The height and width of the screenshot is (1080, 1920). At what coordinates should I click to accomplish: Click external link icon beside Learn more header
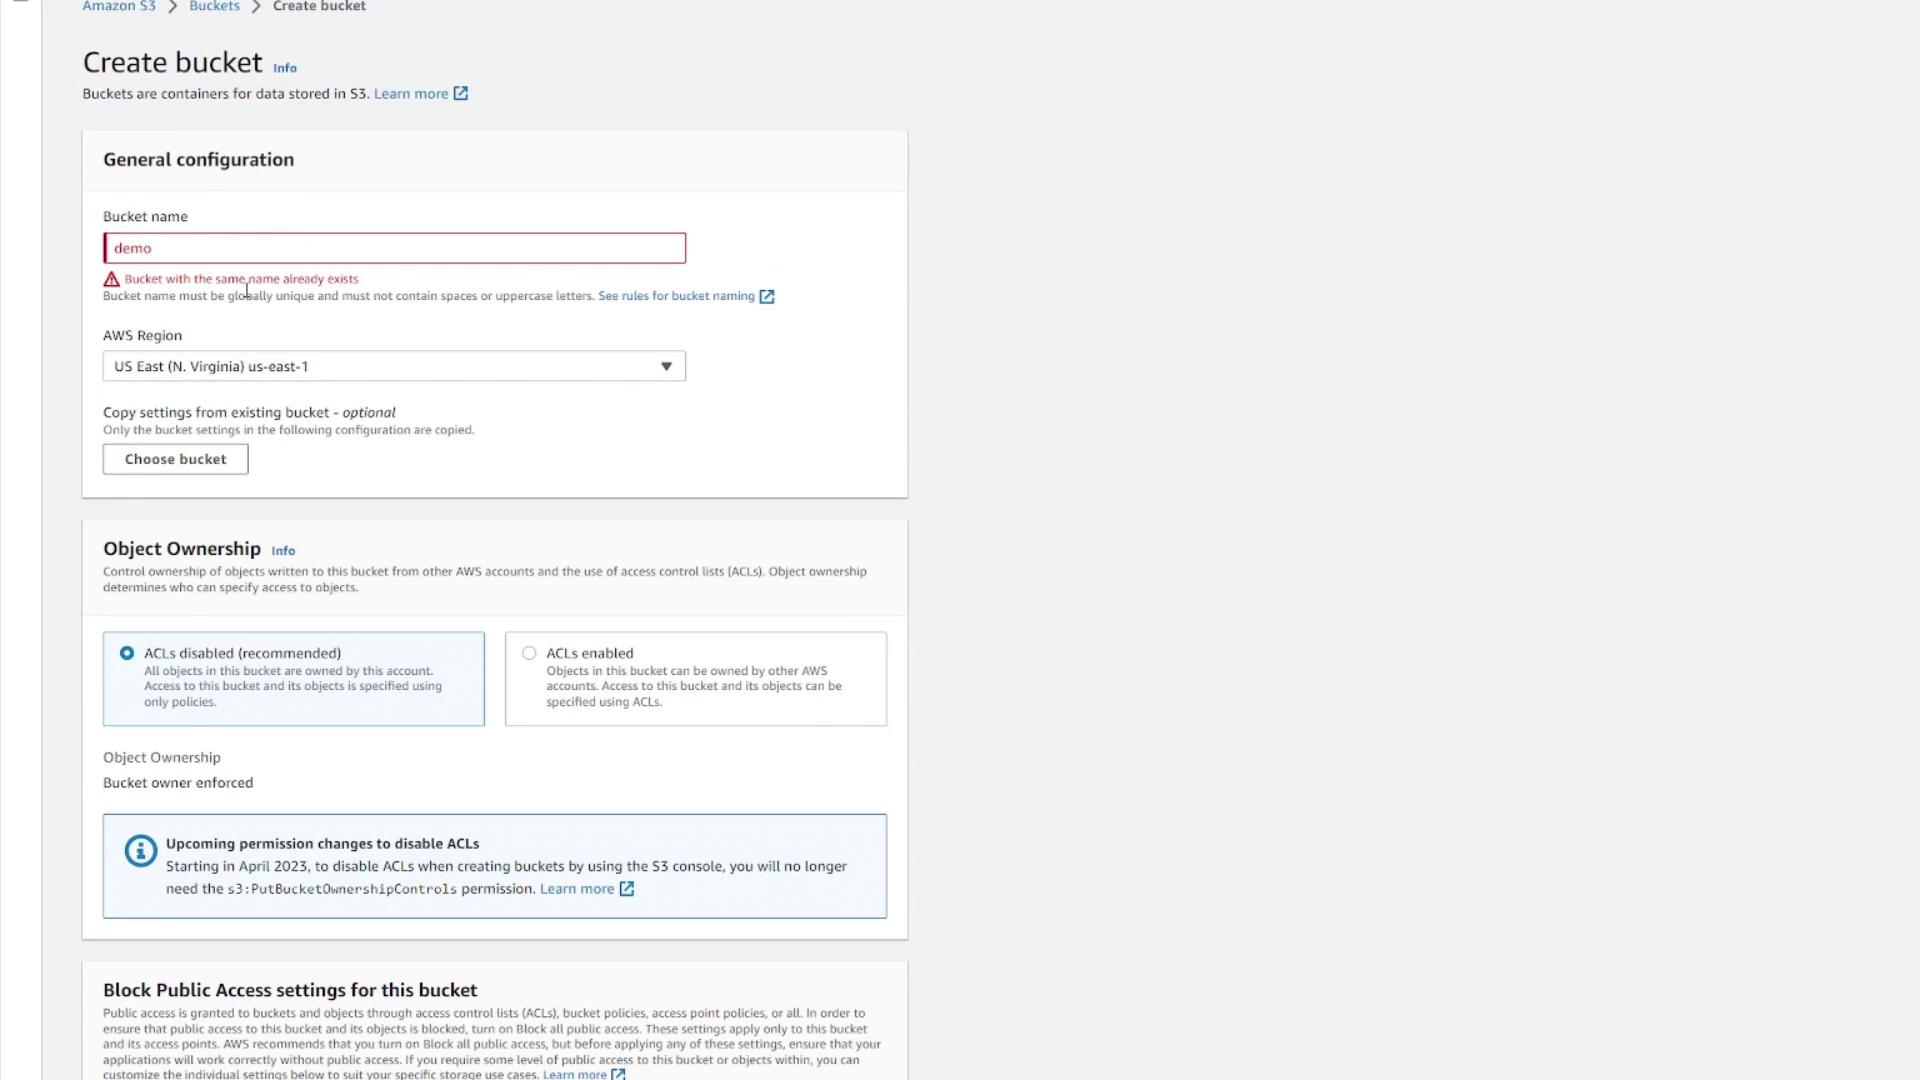pyautogui.click(x=460, y=94)
